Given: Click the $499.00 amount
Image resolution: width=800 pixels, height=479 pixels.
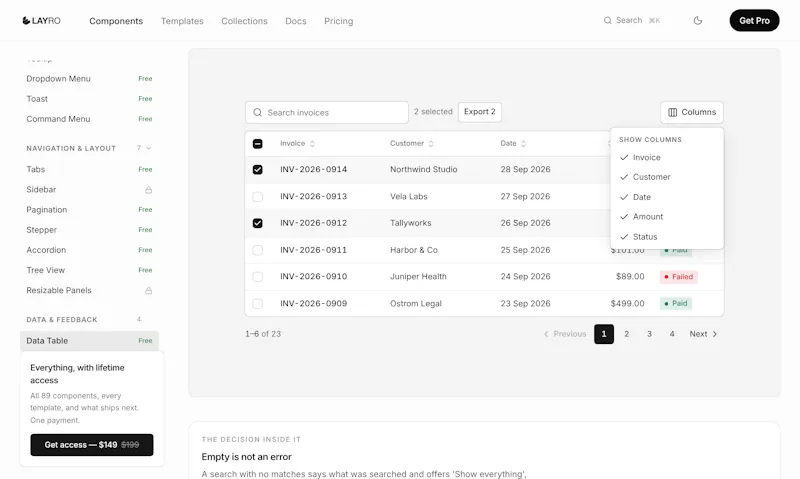Looking at the screenshot, I should pos(628,304).
